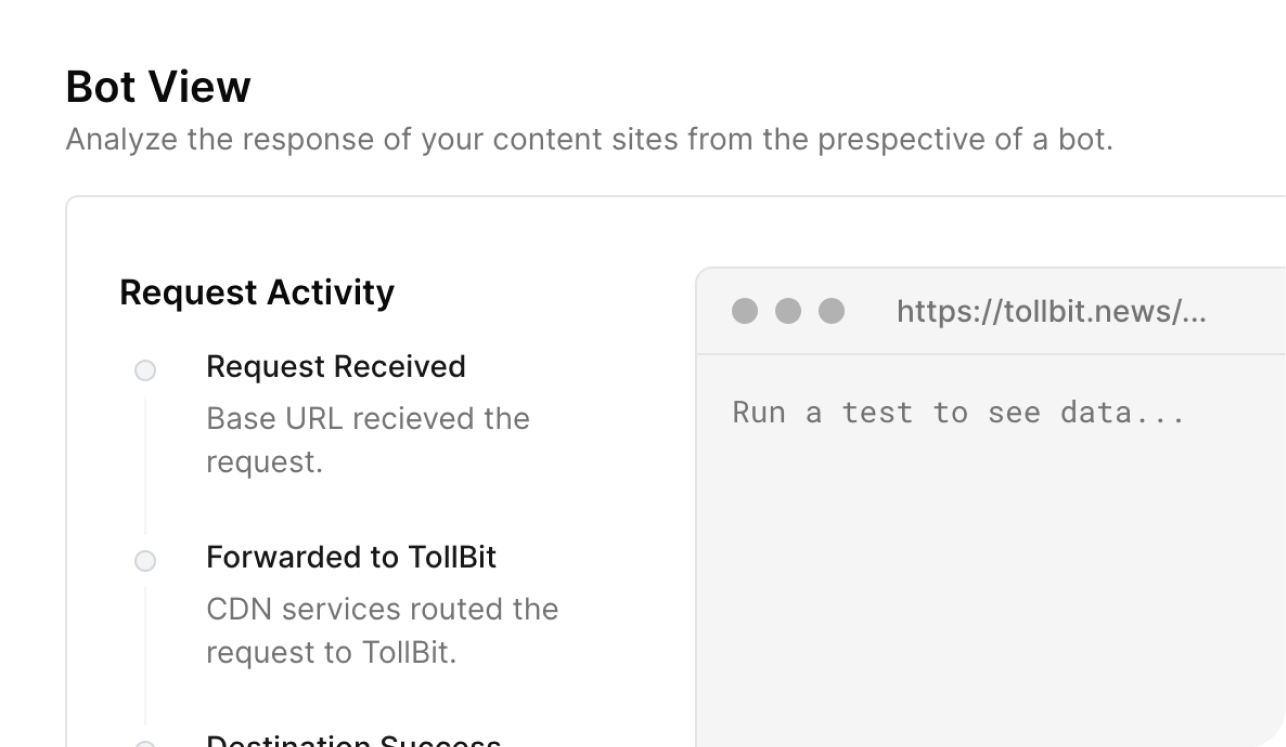
Task: Select the Request Received step indicator
Action: click(x=145, y=370)
